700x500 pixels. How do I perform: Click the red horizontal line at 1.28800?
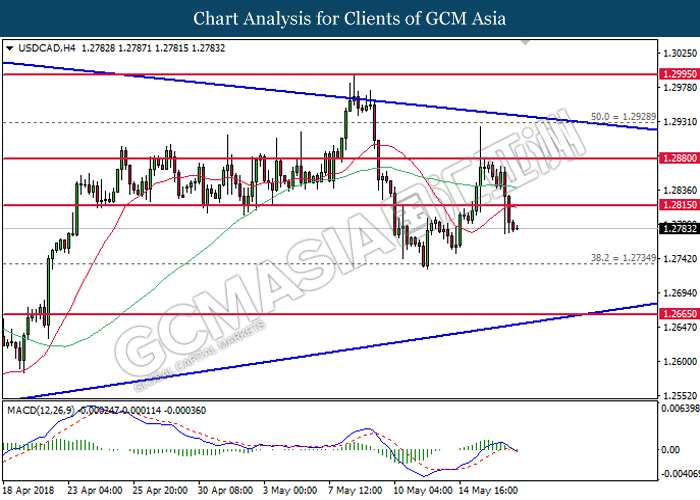[x=330, y=158]
